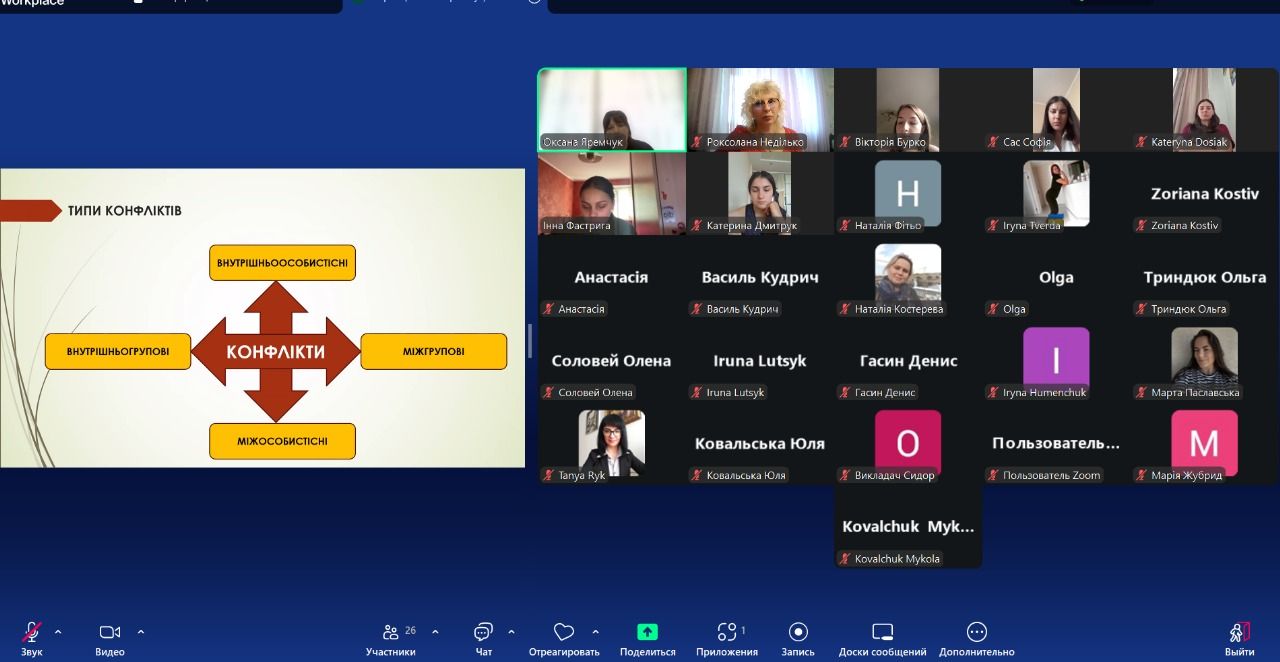This screenshot has height=662, width=1280.
Task: Click the Kovalchuk Mykola participant tile
Action: click(908, 527)
